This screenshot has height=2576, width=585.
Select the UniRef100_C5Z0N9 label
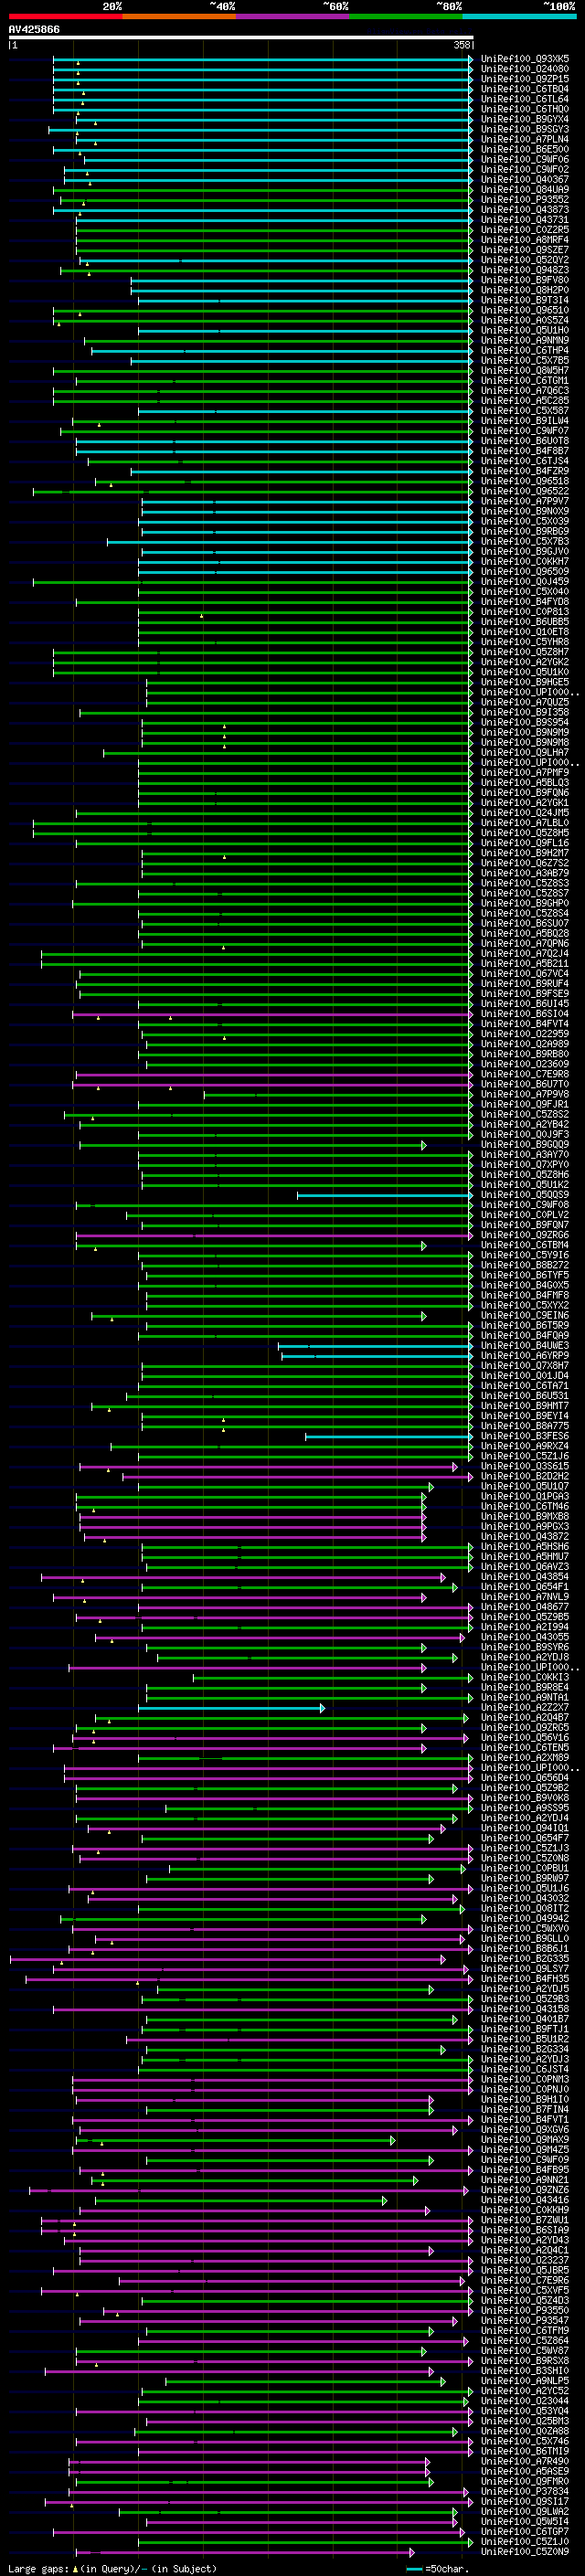pyautogui.click(x=525, y=2552)
